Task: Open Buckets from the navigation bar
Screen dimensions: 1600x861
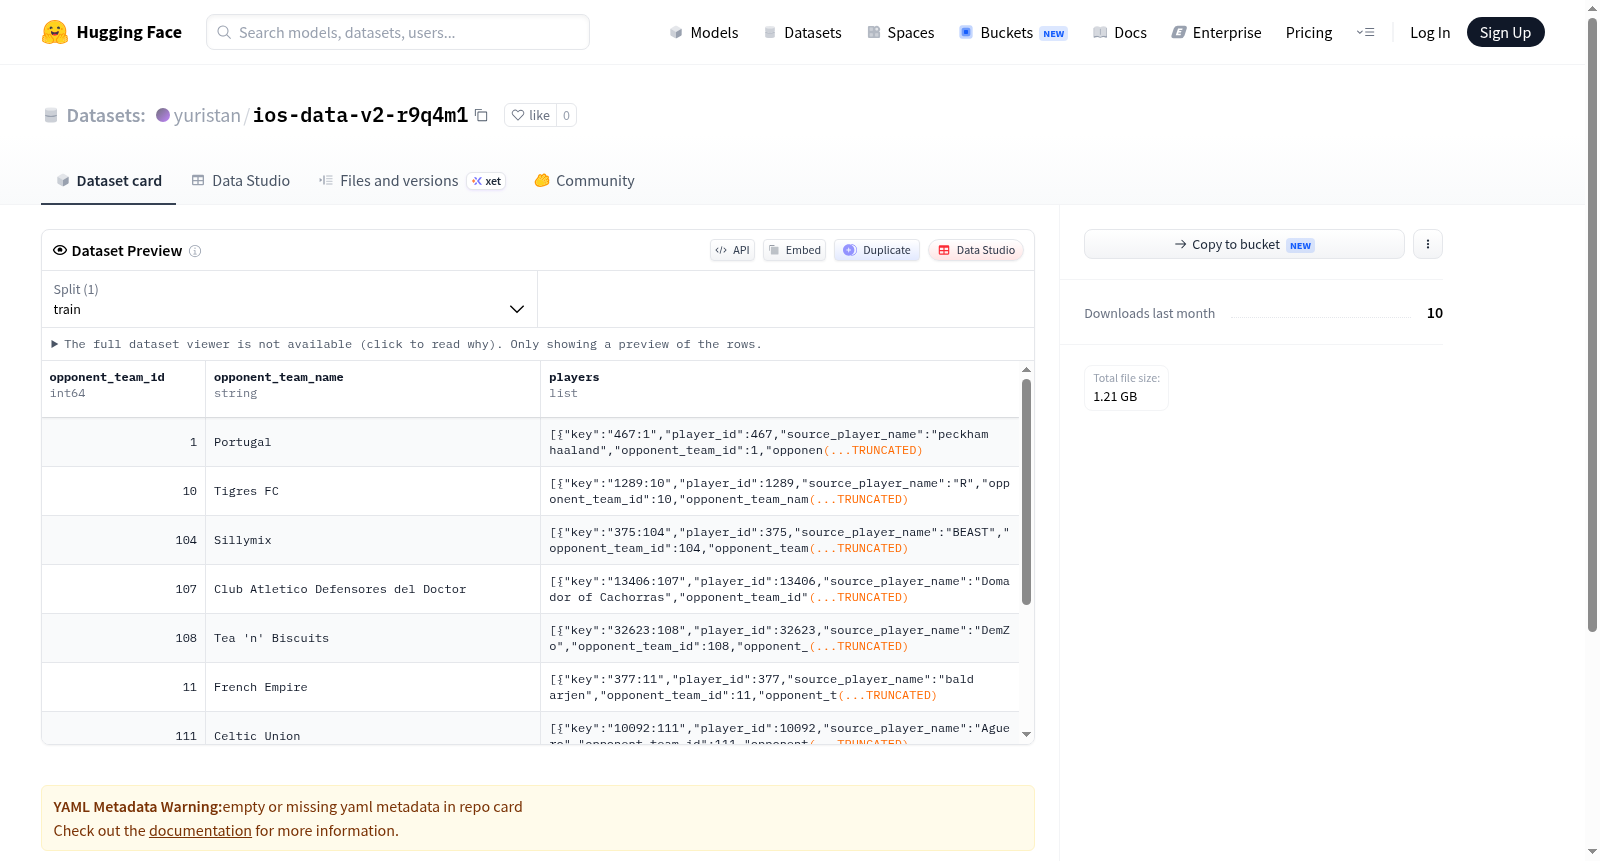Action: (x=1013, y=32)
